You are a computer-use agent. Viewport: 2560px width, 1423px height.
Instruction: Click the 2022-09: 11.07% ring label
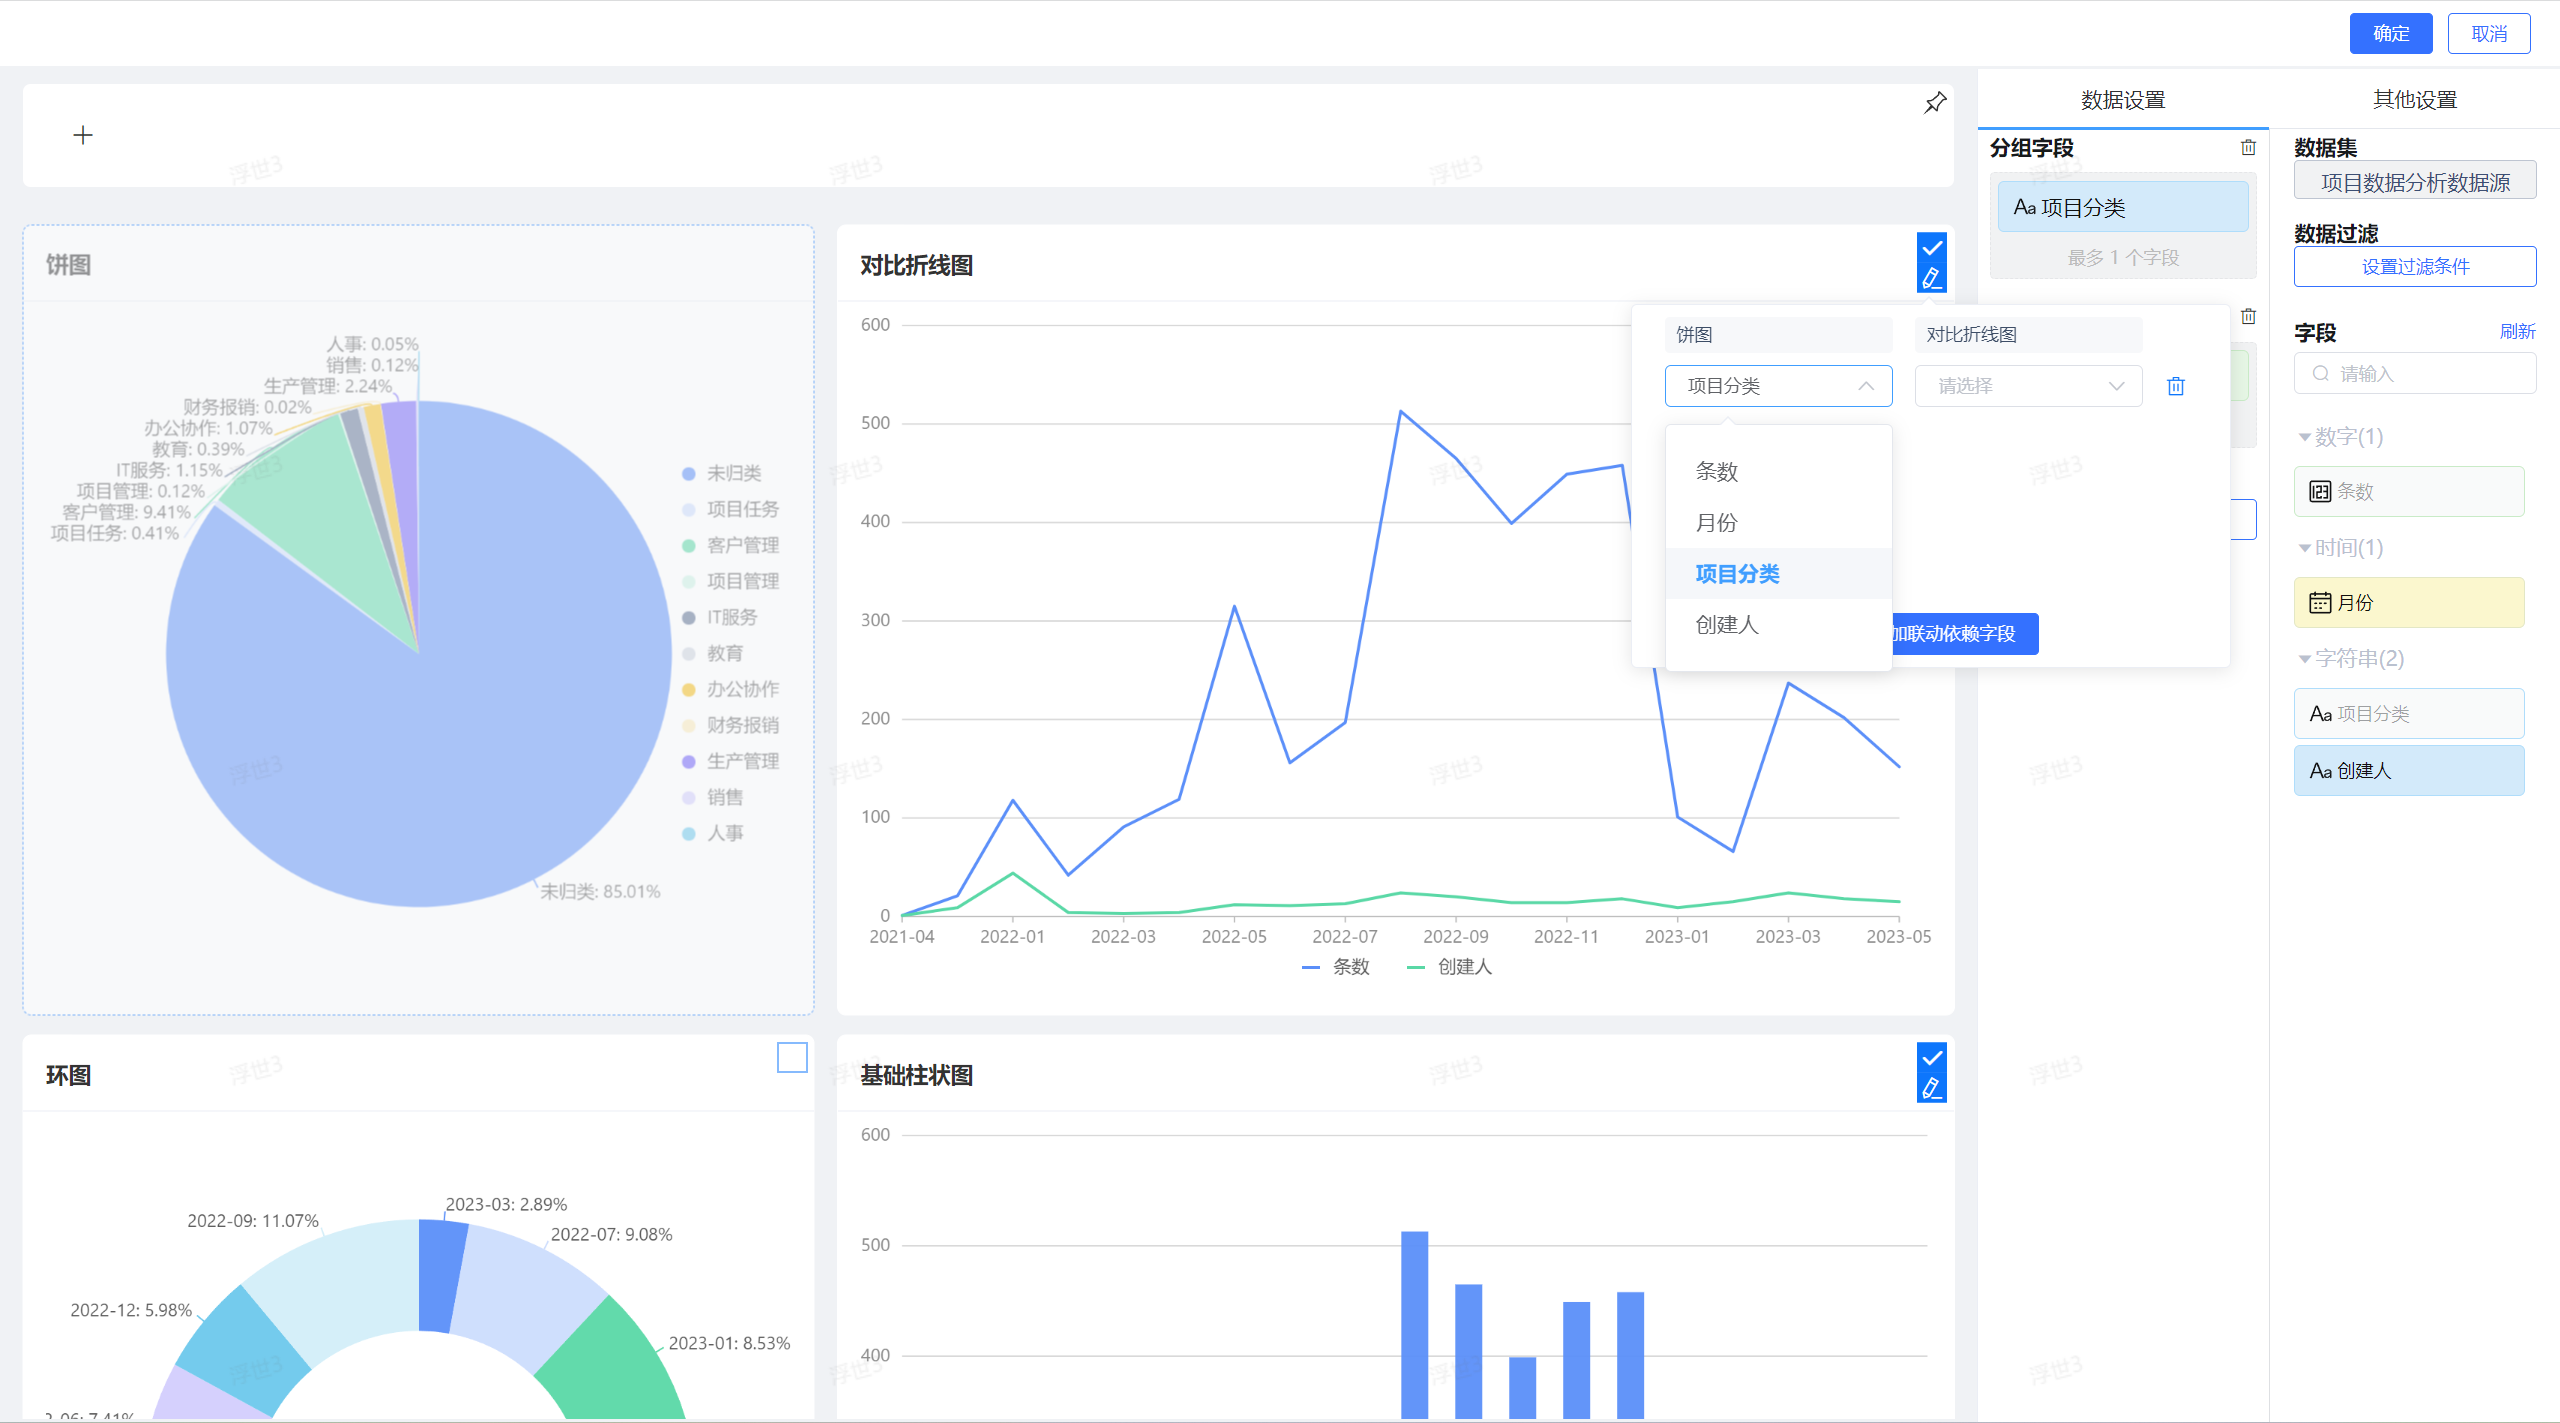coord(253,1221)
